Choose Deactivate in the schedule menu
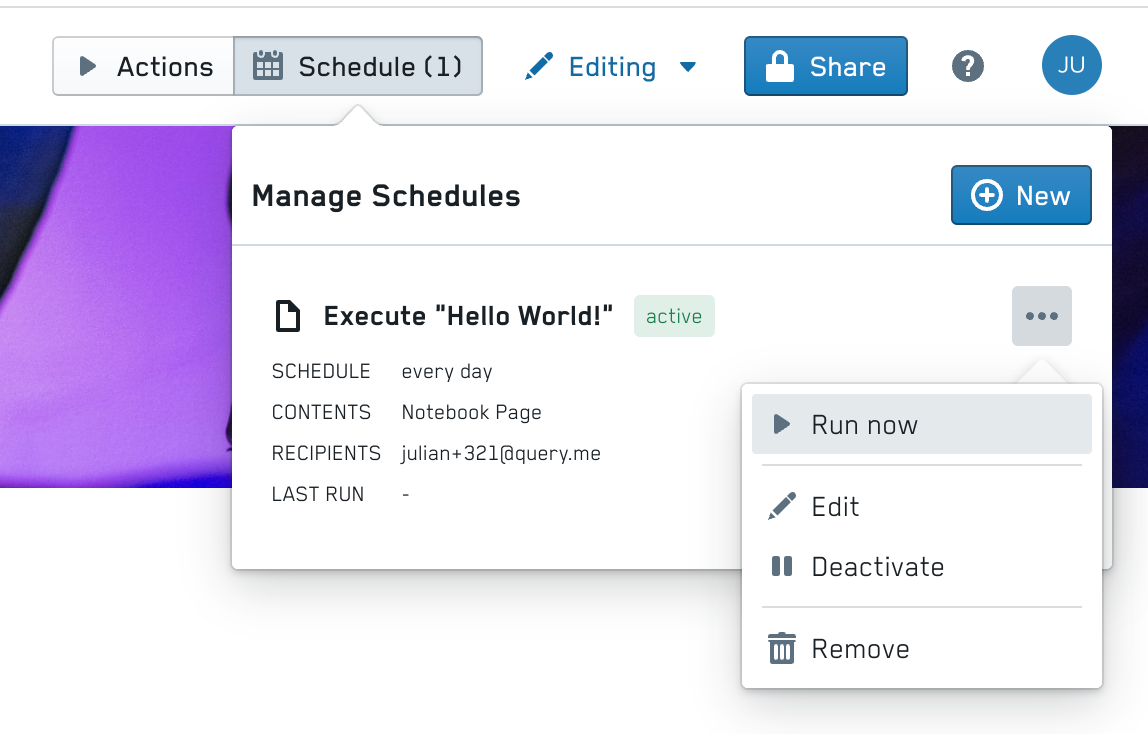The height and width of the screenshot is (734, 1148). click(921, 566)
